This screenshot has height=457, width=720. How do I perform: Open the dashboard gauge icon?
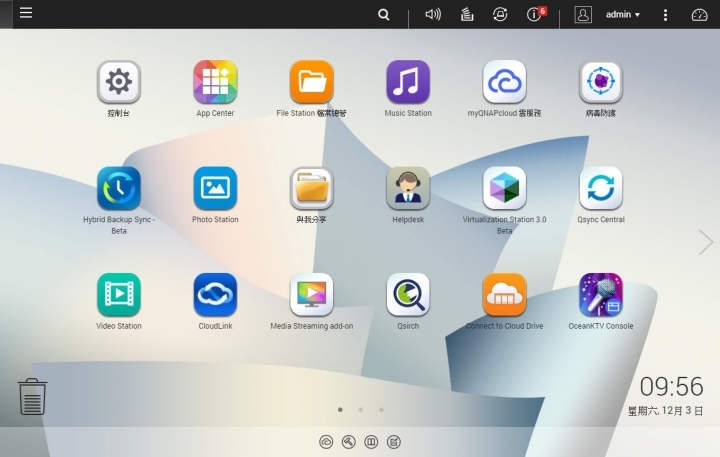(699, 15)
